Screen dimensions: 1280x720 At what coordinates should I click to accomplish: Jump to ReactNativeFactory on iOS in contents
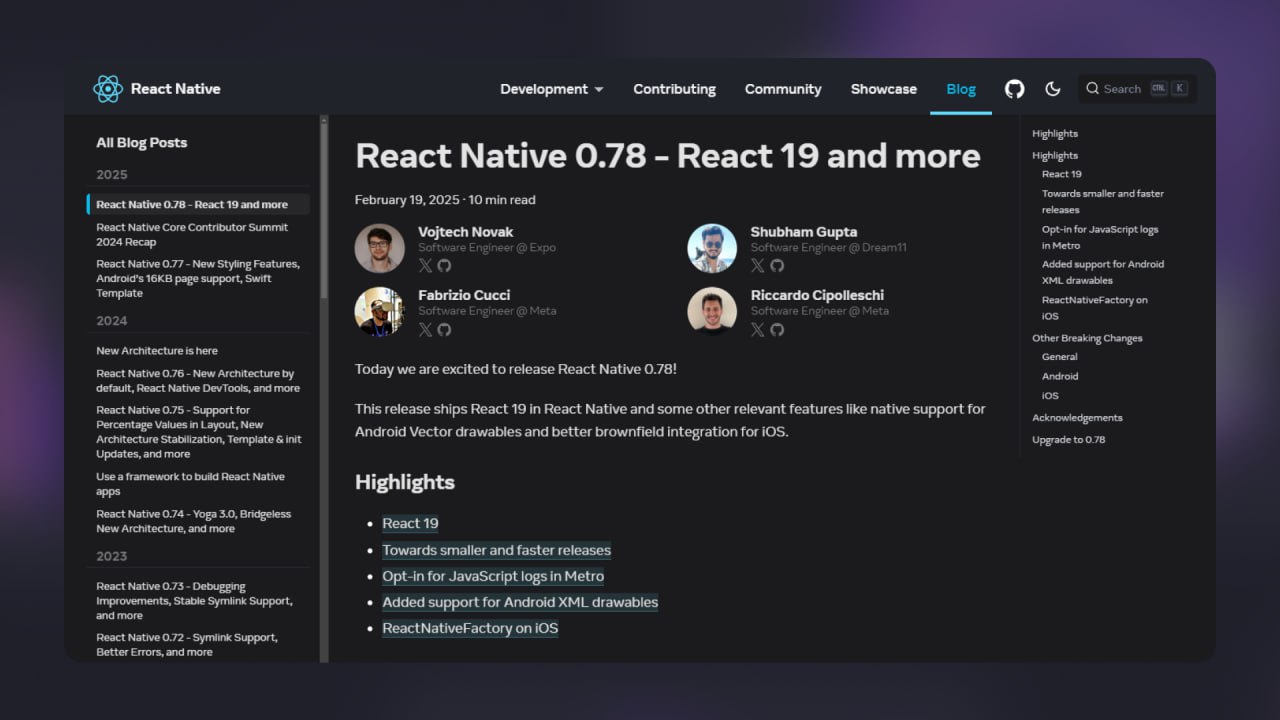pos(1095,308)
